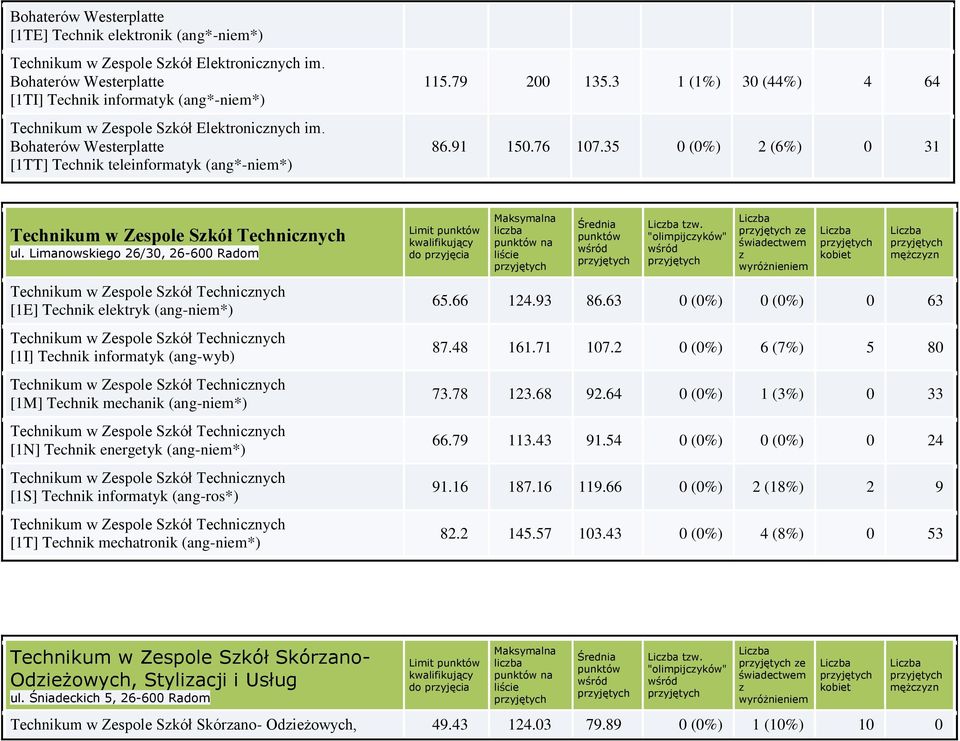This screenshot has width=960, height=741.
Task: Select the '1 (3%)' cell
Action: [782, 394]
